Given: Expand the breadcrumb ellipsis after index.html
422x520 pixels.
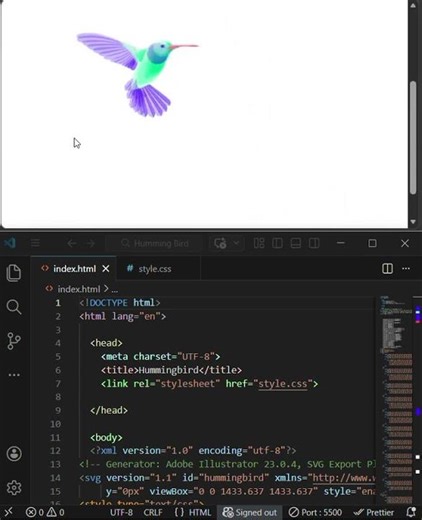Looking at the screenshot, I should (114, 290).
